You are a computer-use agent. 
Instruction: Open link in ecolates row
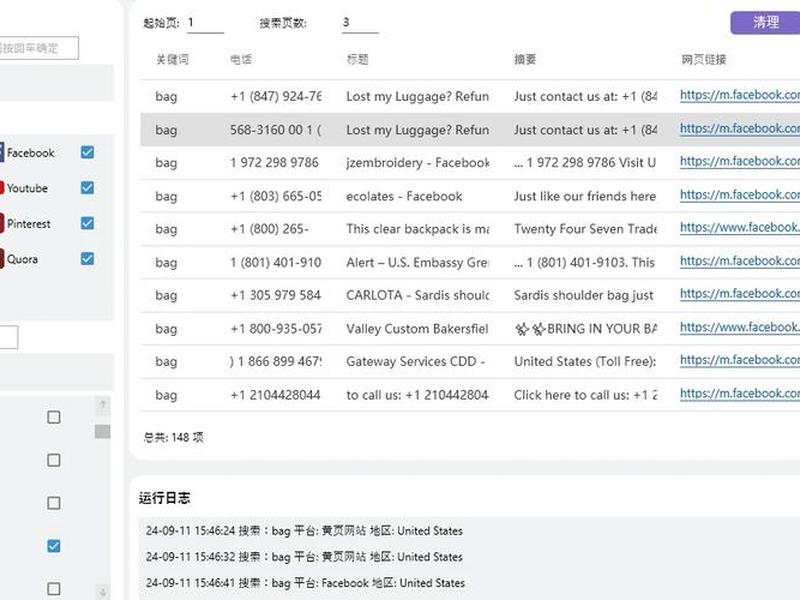click(x=740, y=195)
